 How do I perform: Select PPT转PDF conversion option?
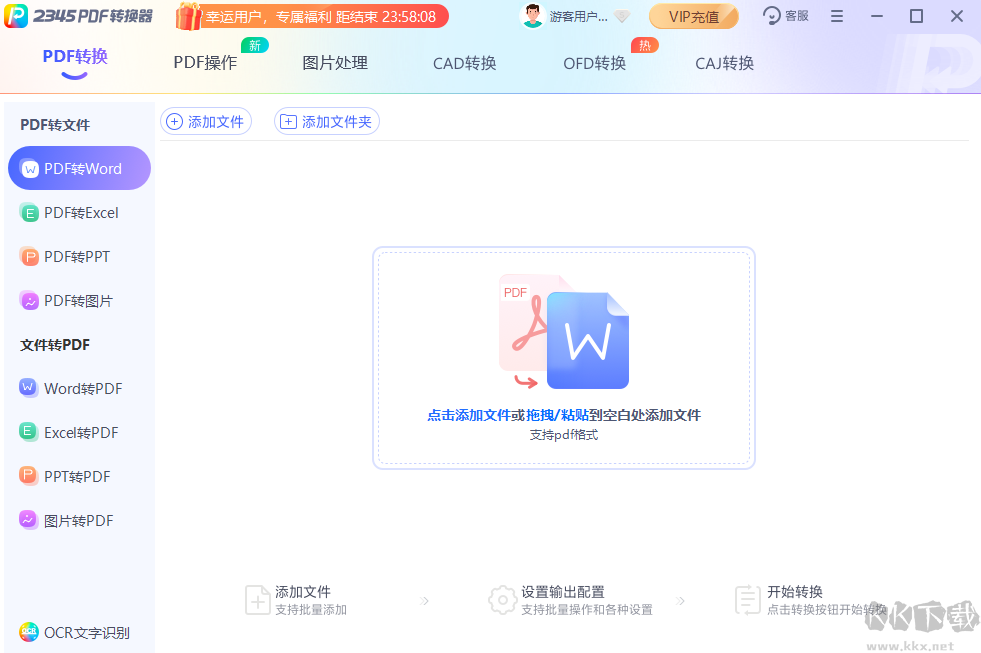(75, 476)
